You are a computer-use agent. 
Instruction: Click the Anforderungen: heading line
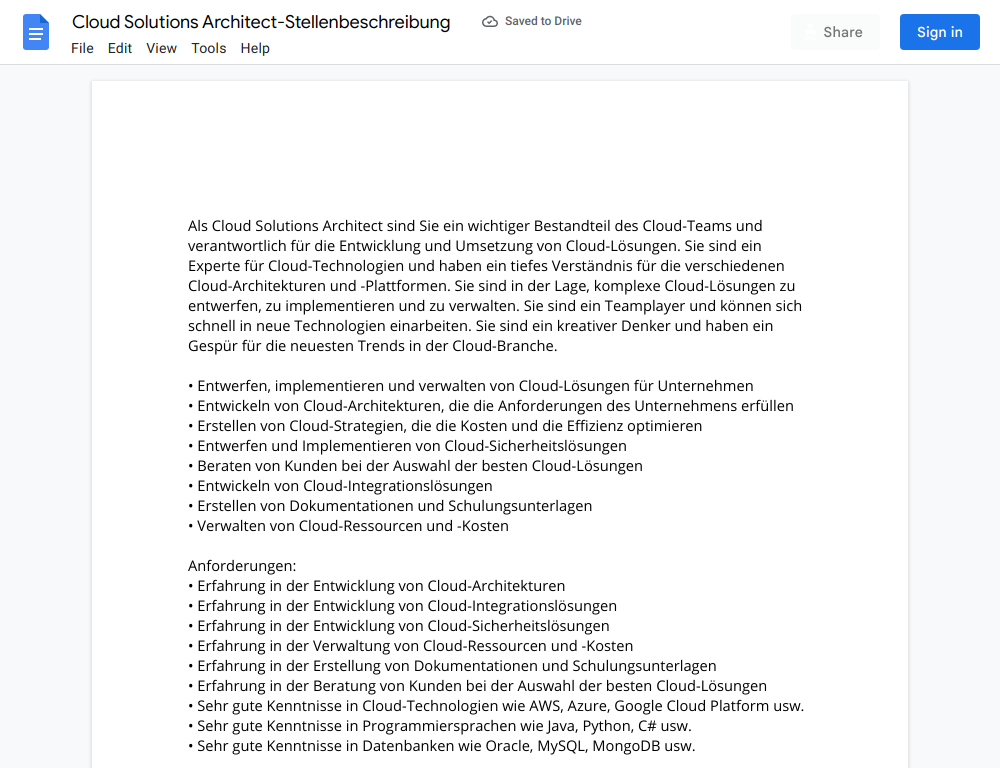(242, 566)
